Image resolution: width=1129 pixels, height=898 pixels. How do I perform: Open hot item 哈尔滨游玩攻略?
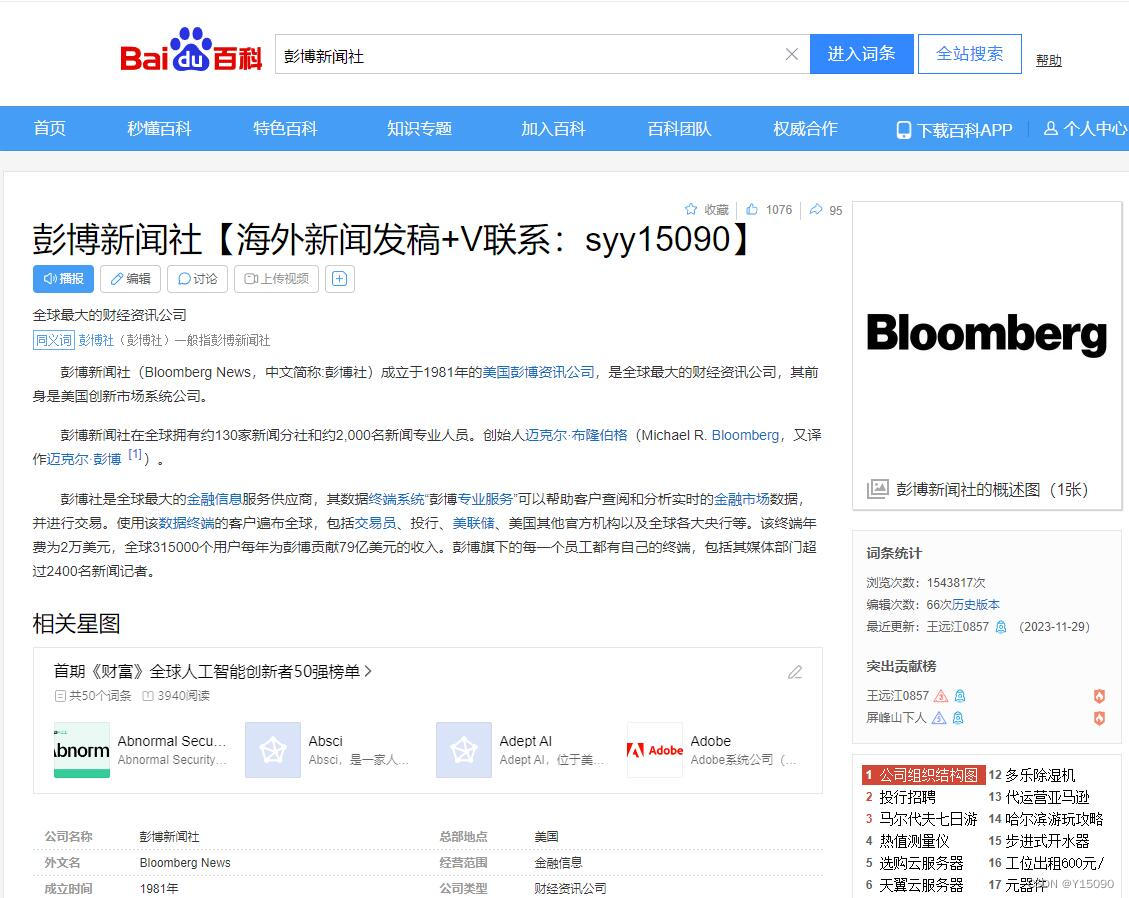click(1054, 819)
